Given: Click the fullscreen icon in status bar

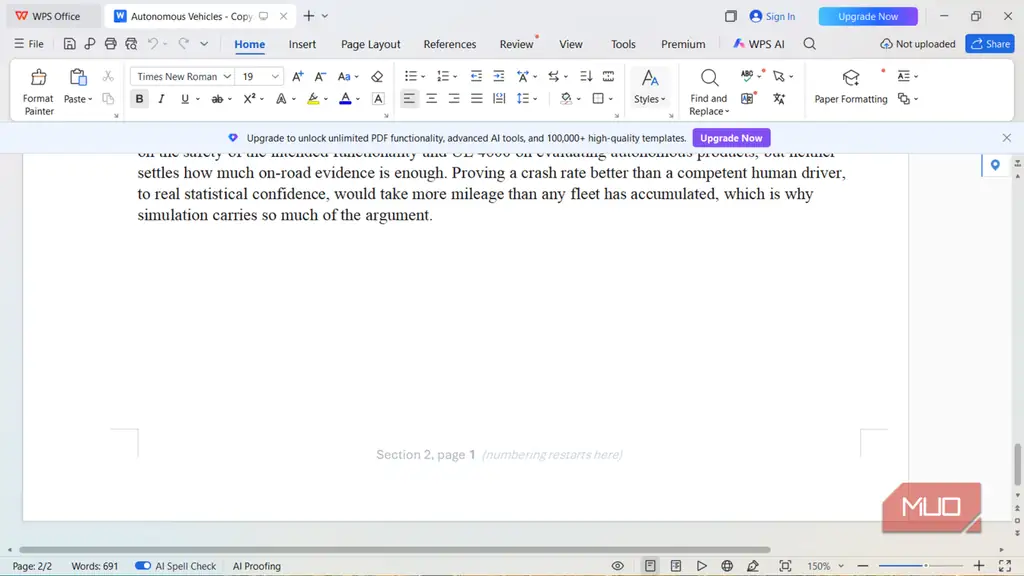Looking at the screenshot, I should 1005,566.
